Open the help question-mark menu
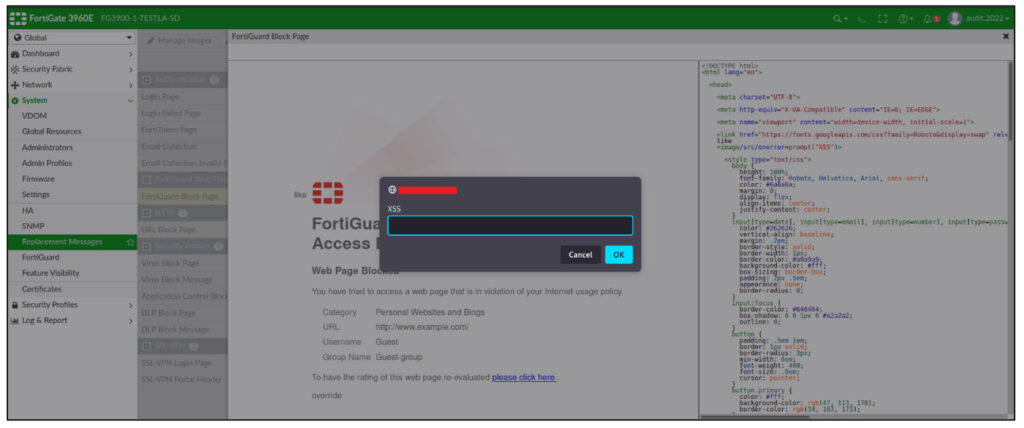 [x=905, y=19]
